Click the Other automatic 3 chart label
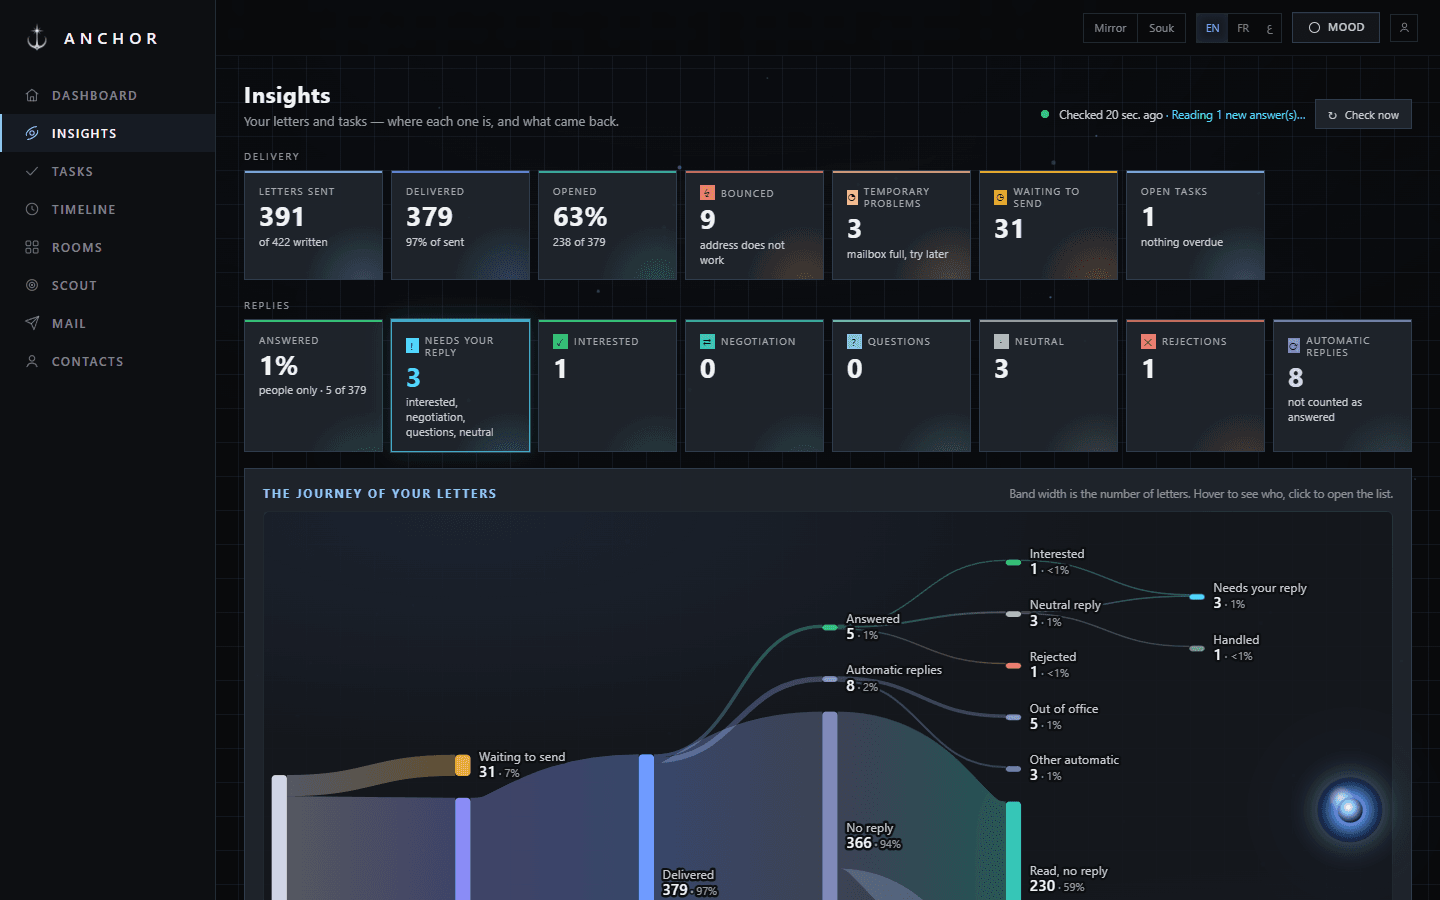This screenshot has width=1440, height=900. [1074, 768]
